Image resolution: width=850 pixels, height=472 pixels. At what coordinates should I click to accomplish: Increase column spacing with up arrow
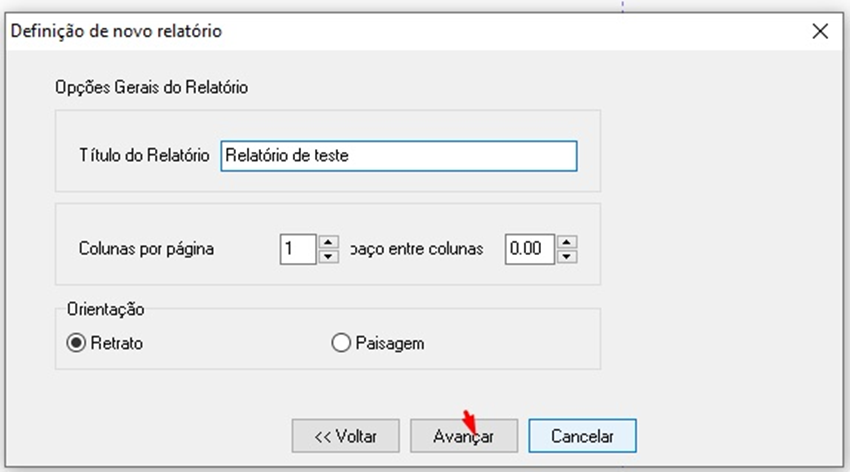[x=567, y=241]
